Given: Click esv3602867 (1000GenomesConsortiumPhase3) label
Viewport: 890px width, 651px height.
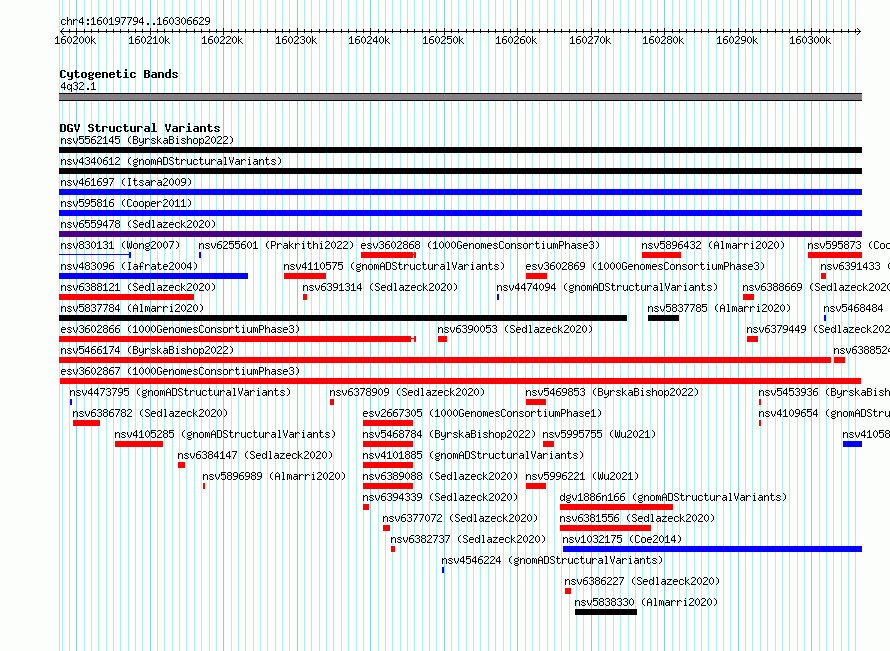Looking at the screenshot, I should (x=180, y=371).
